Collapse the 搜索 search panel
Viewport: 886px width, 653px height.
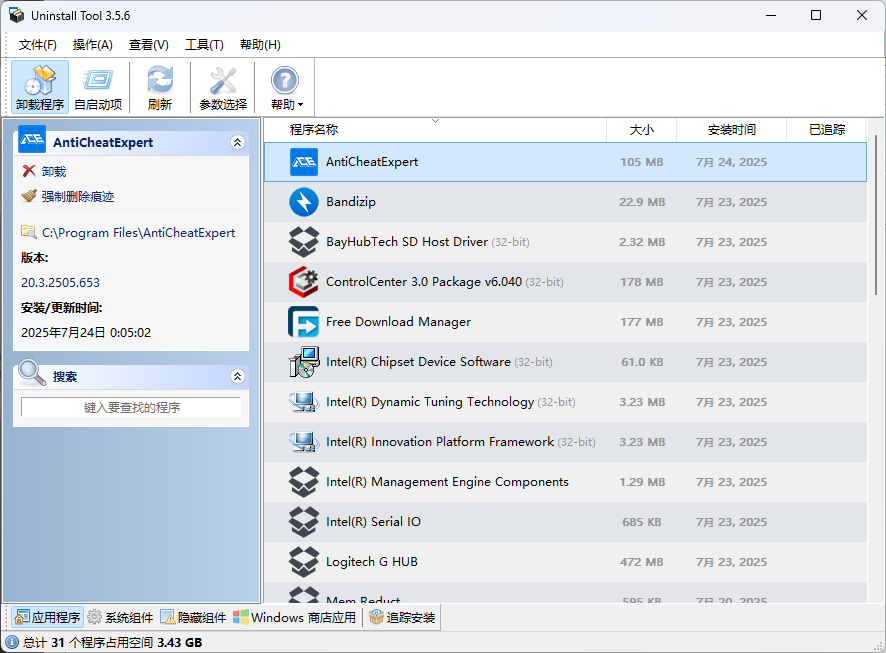pos(238,376)
